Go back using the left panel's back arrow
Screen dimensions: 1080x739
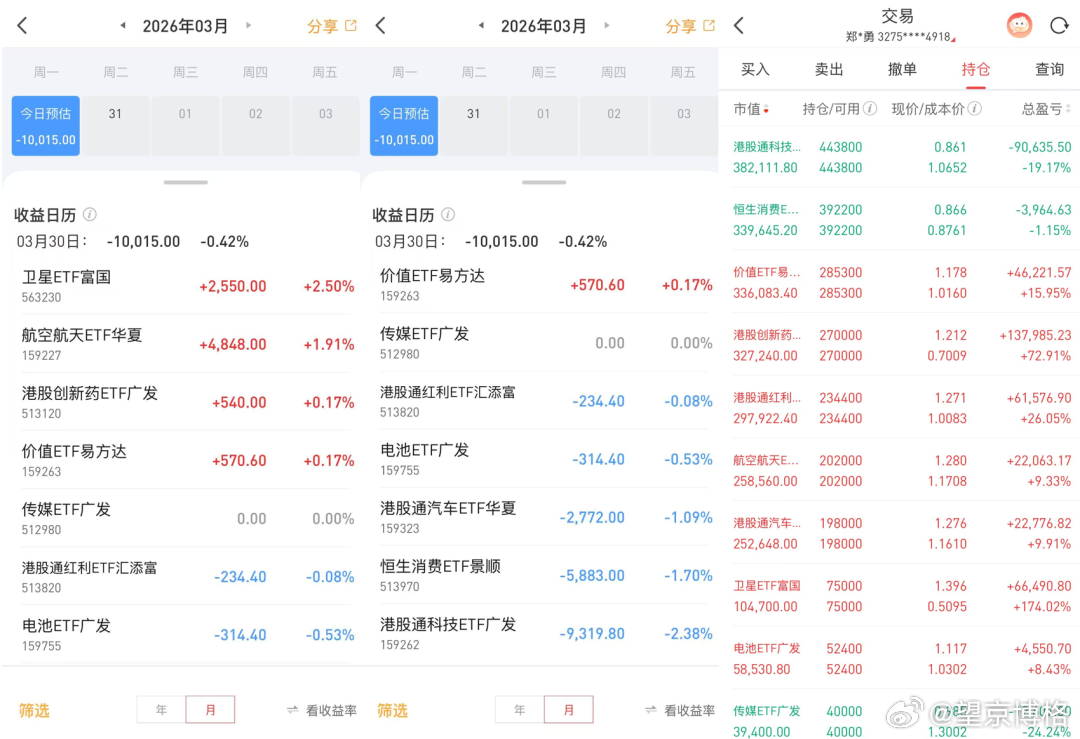(x=22, y=26)
